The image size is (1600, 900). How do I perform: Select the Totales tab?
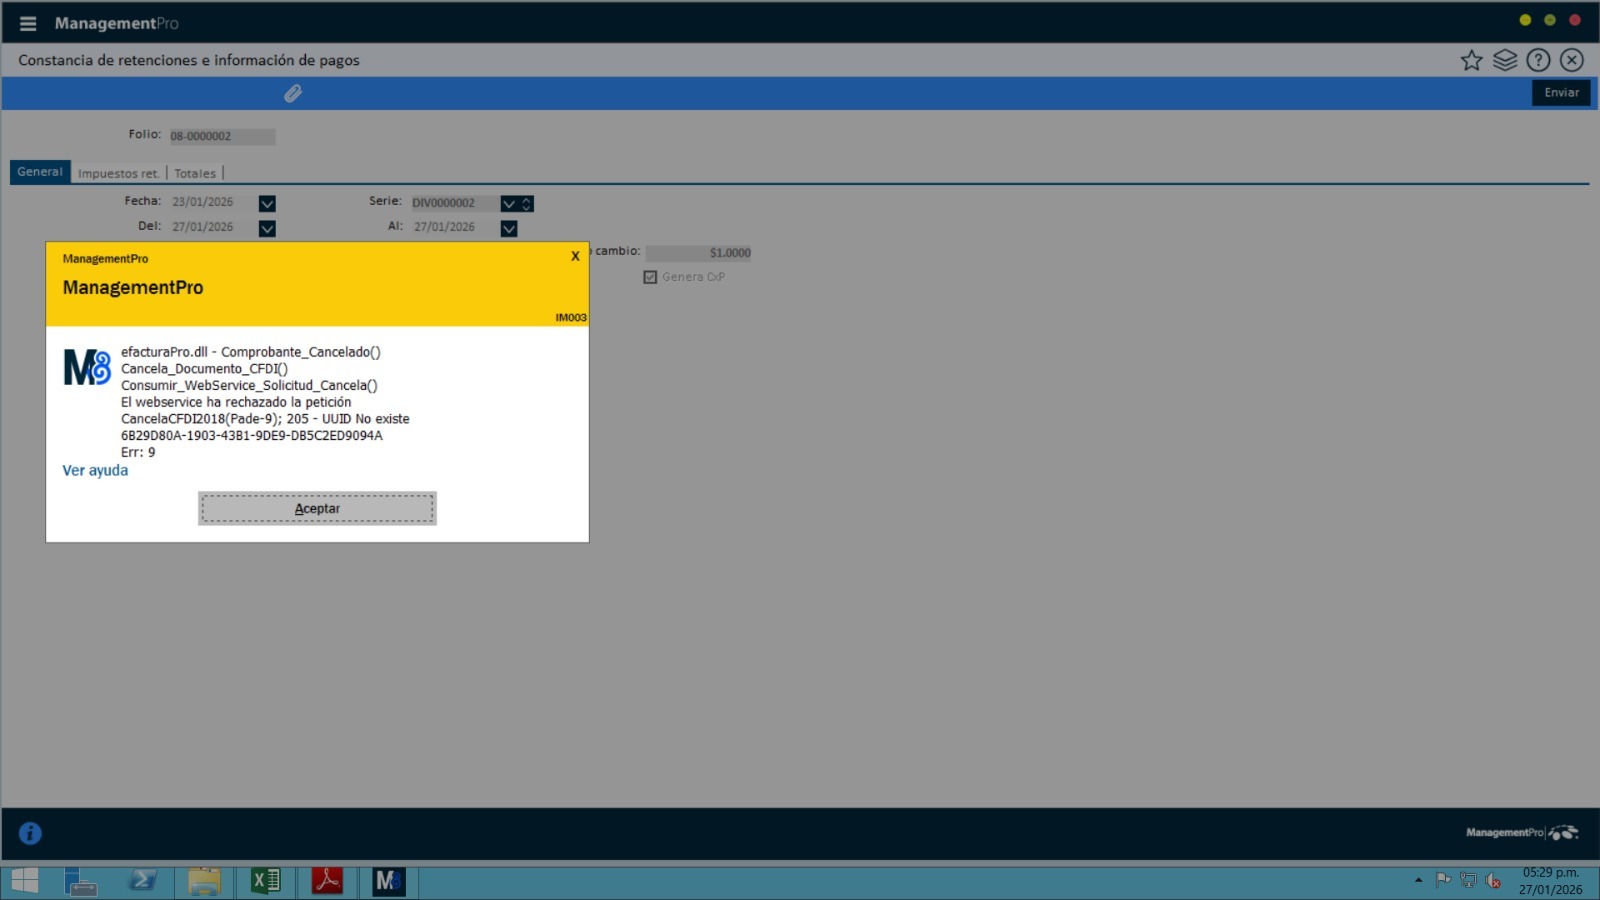[x=195, y=173]
